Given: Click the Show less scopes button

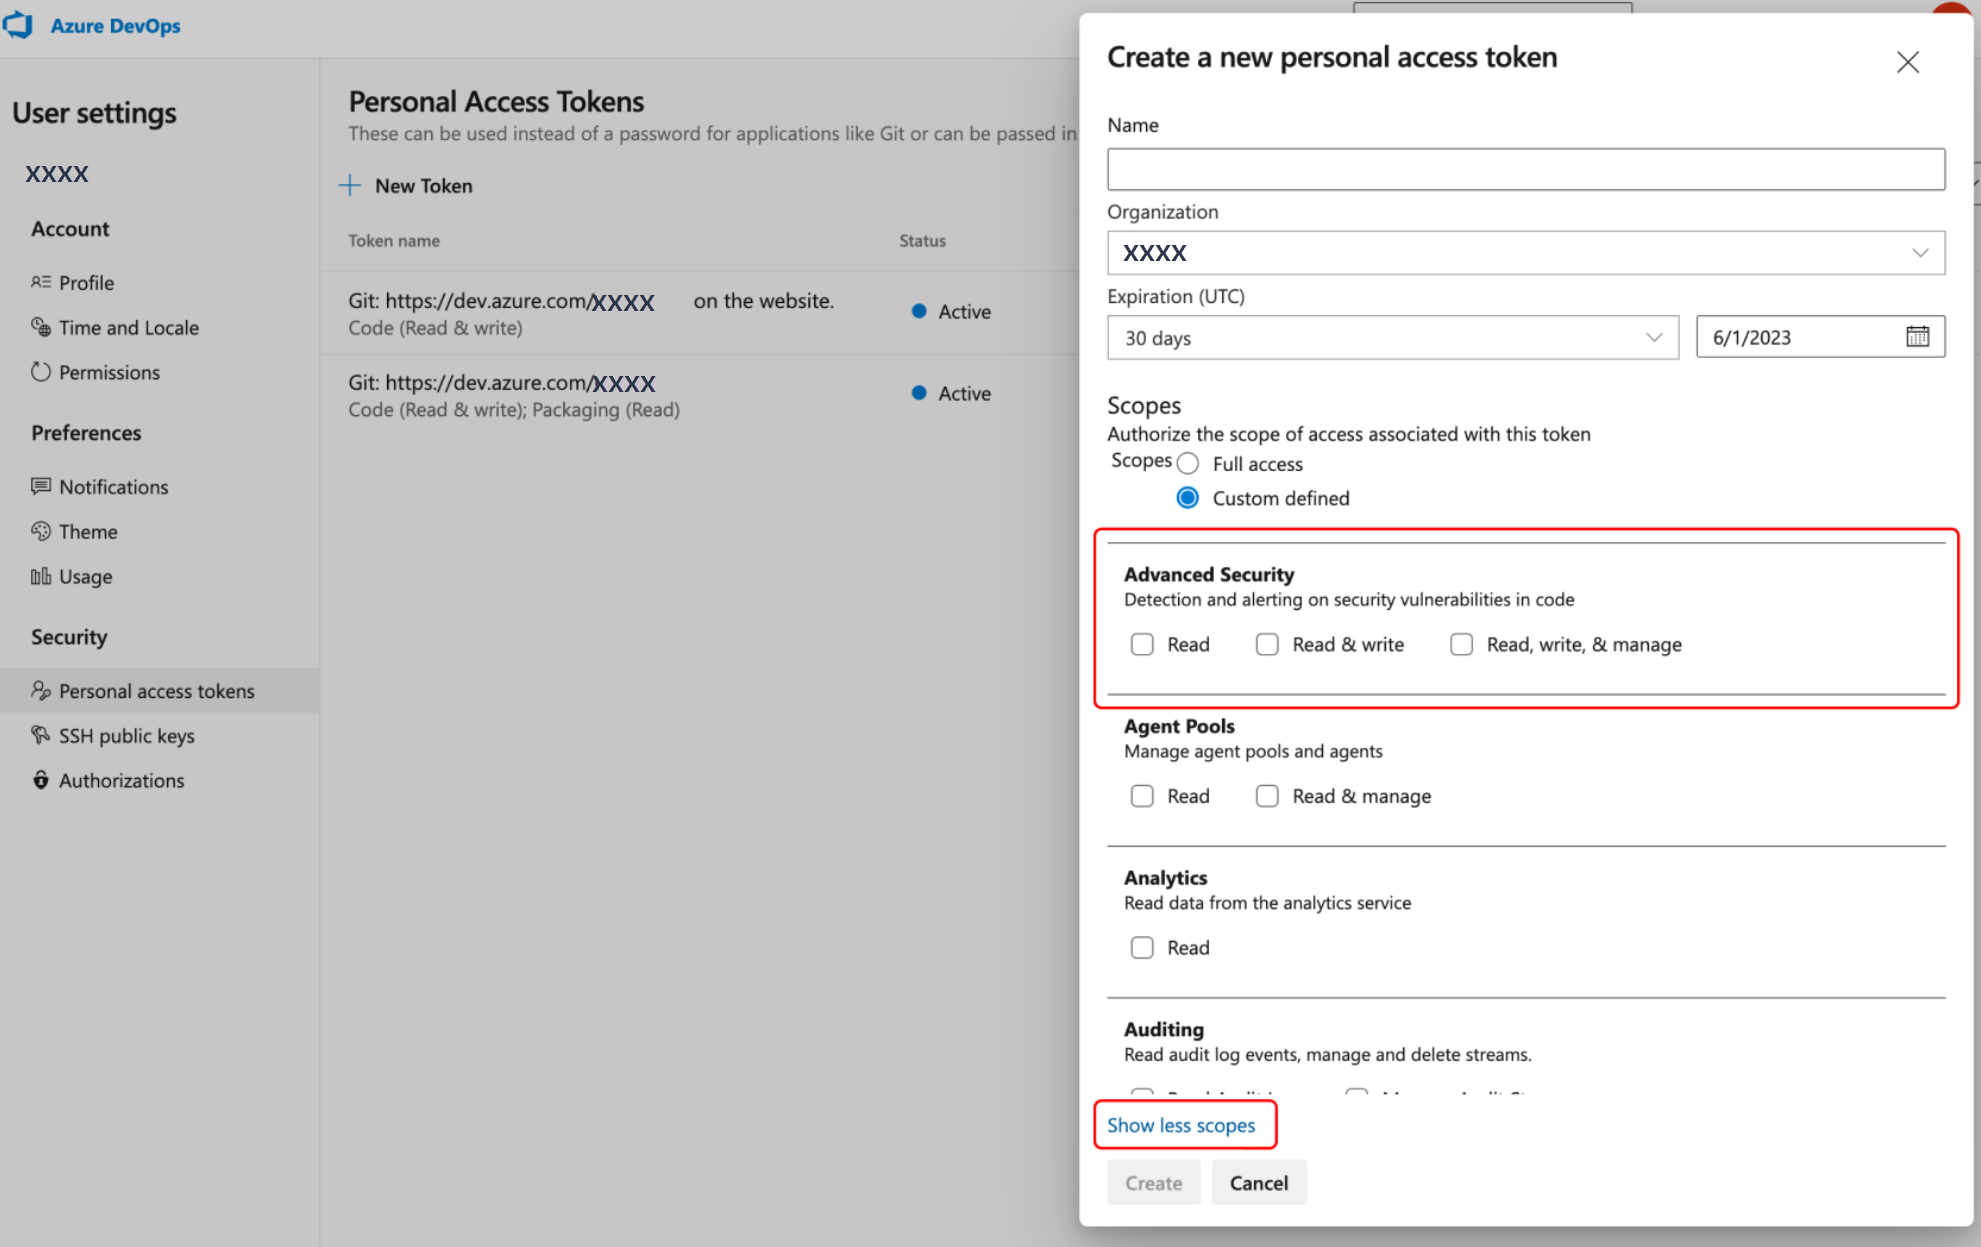Looking at the screenshot, I should pos(1182,1125).
